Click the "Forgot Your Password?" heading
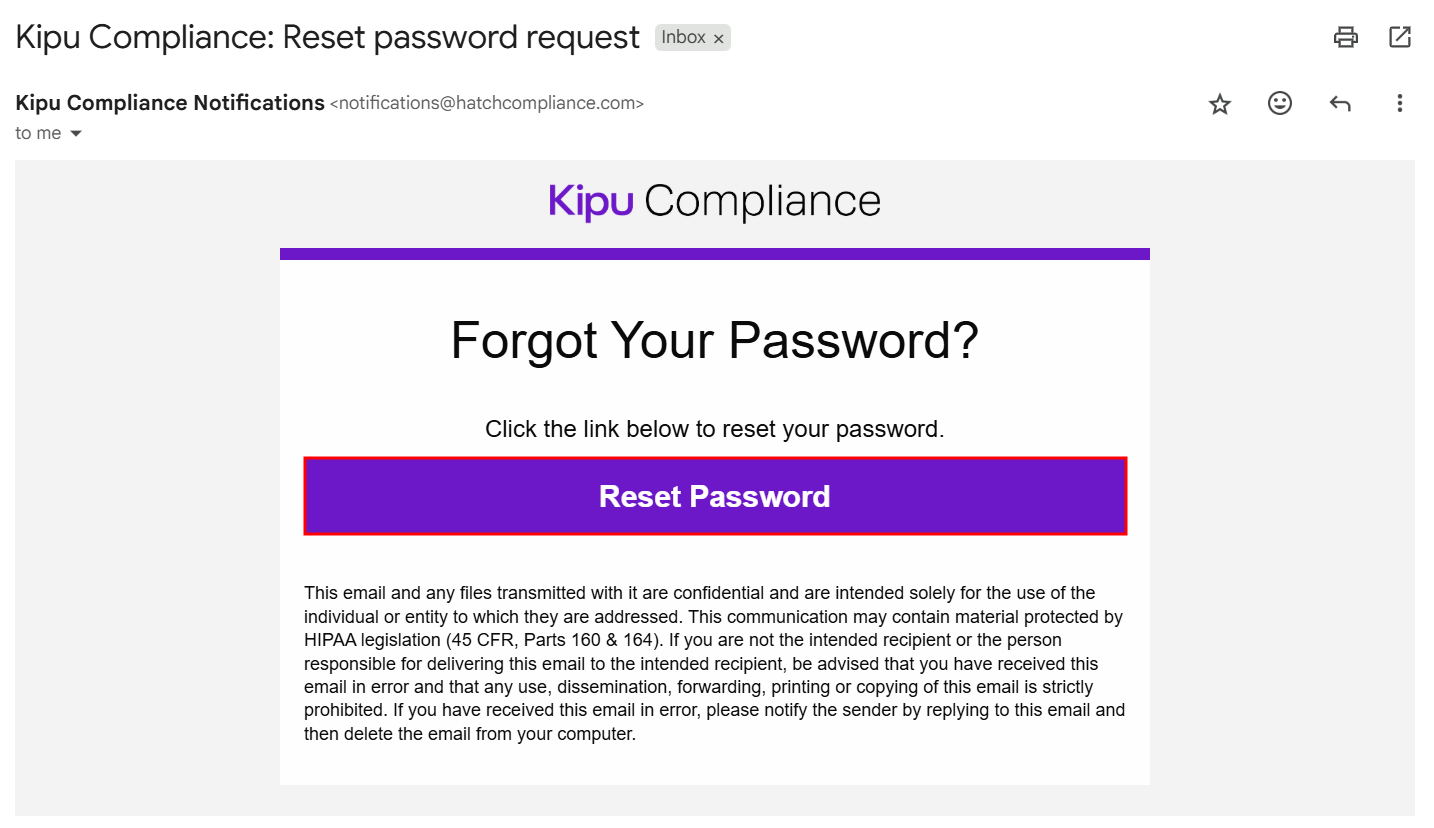This screenshot has height=828, width=1434. tap(715, 340)
